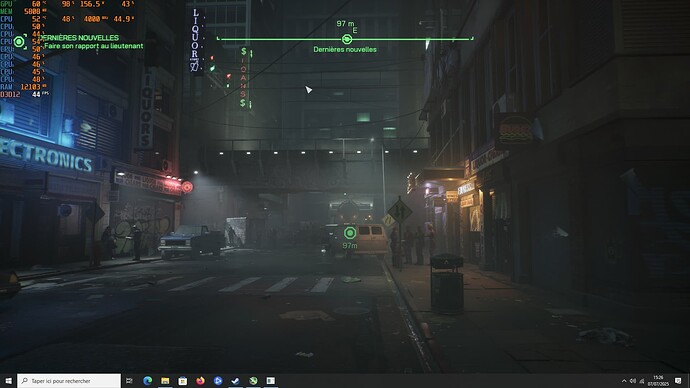Open the clock and date flyout
Image resolution: width=690 pixels, height=388 pixels.
click(658, 381)
